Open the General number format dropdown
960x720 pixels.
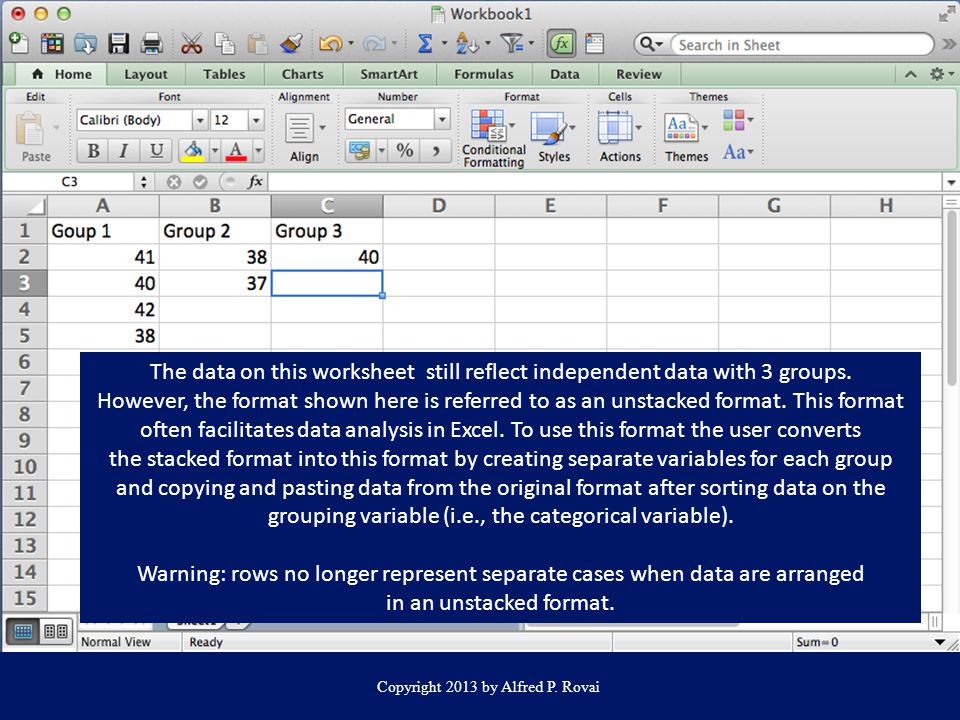442,119
